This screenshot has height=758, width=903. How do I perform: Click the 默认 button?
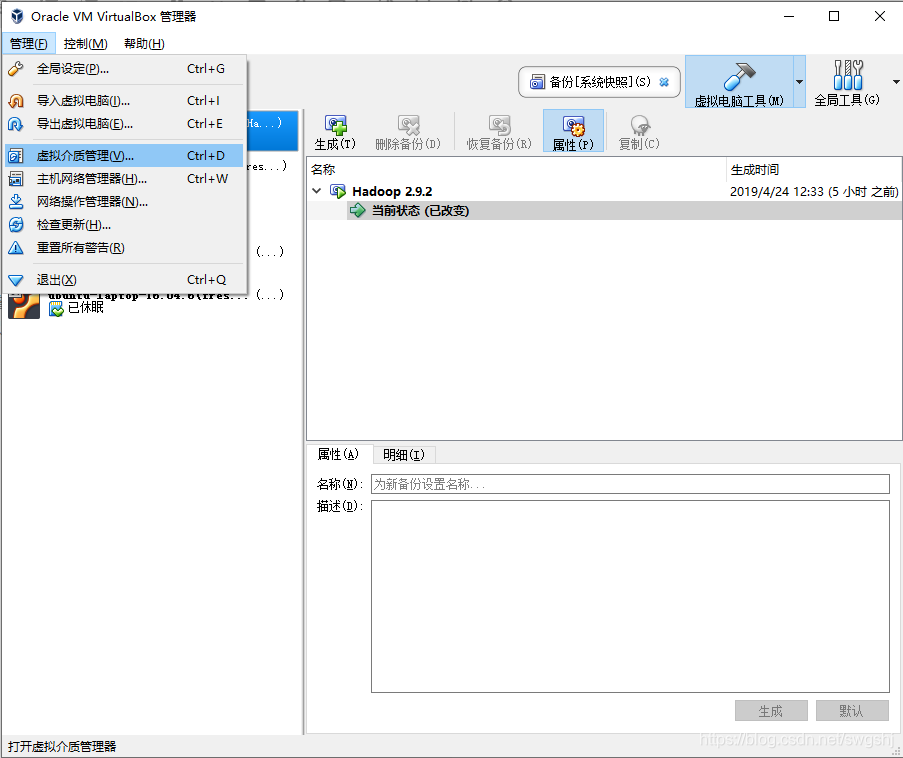(852, 711)
